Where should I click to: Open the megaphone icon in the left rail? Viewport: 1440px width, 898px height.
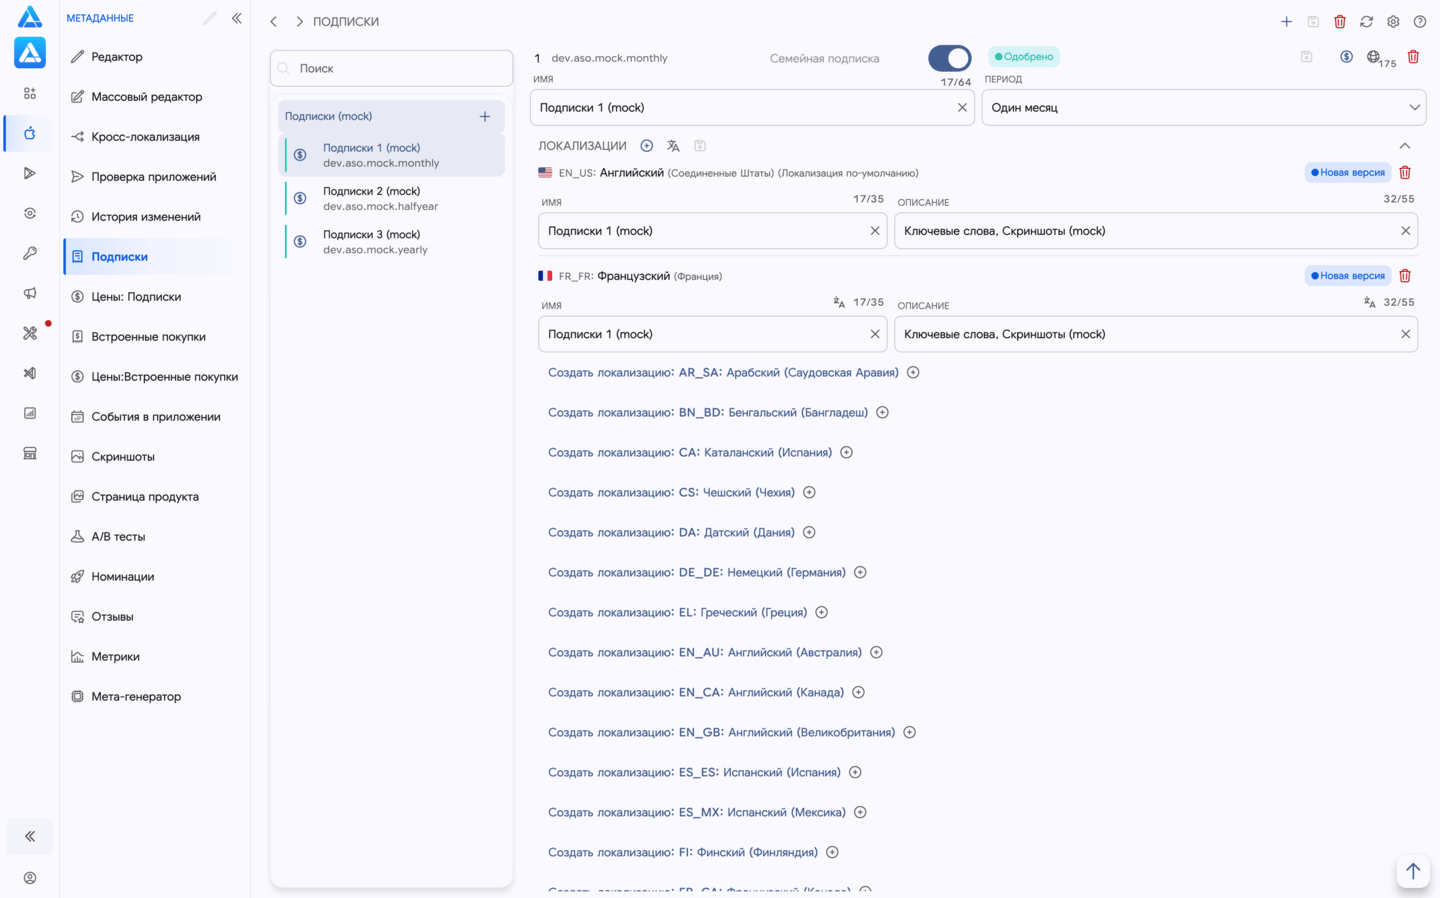pos(30,293)
